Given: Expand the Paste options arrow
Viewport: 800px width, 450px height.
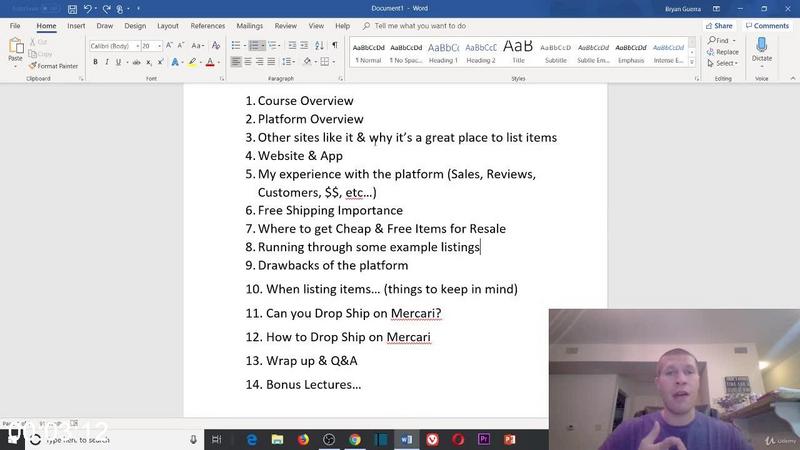Looking at the screenshot, I should click(x=15, y=66).
